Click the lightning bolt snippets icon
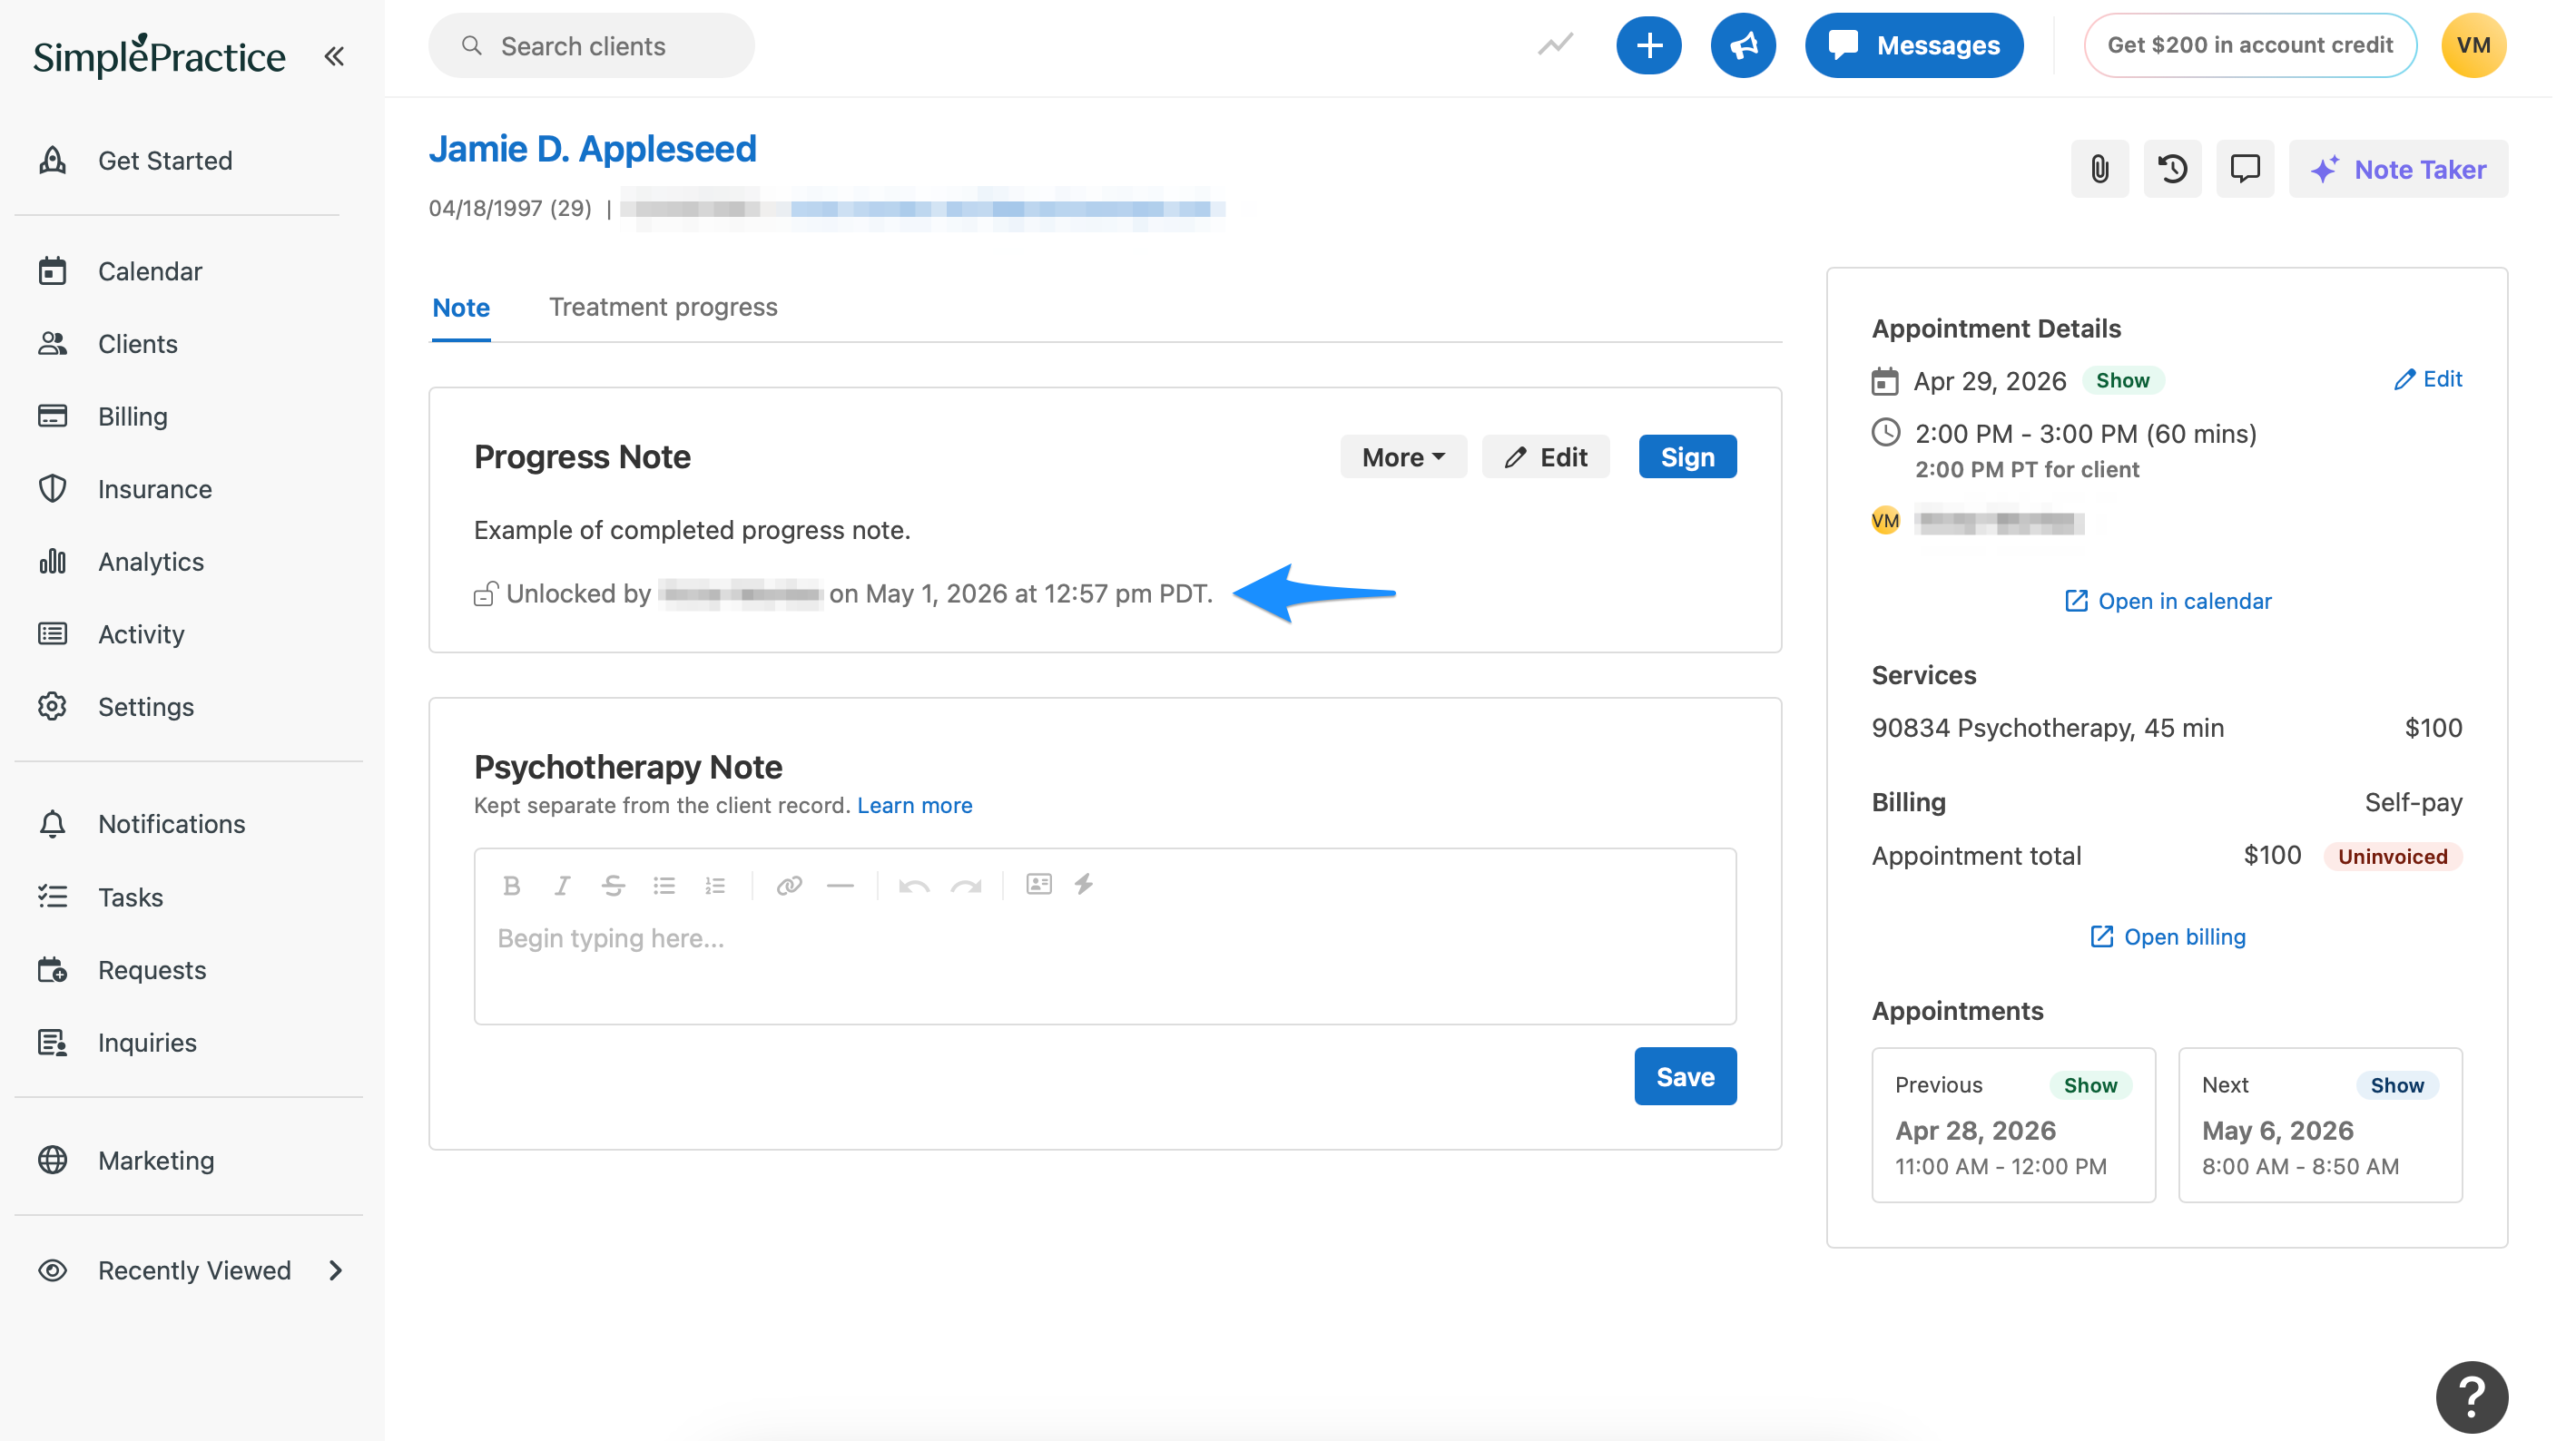The image size is (2576, 1441). [1084, 884]
